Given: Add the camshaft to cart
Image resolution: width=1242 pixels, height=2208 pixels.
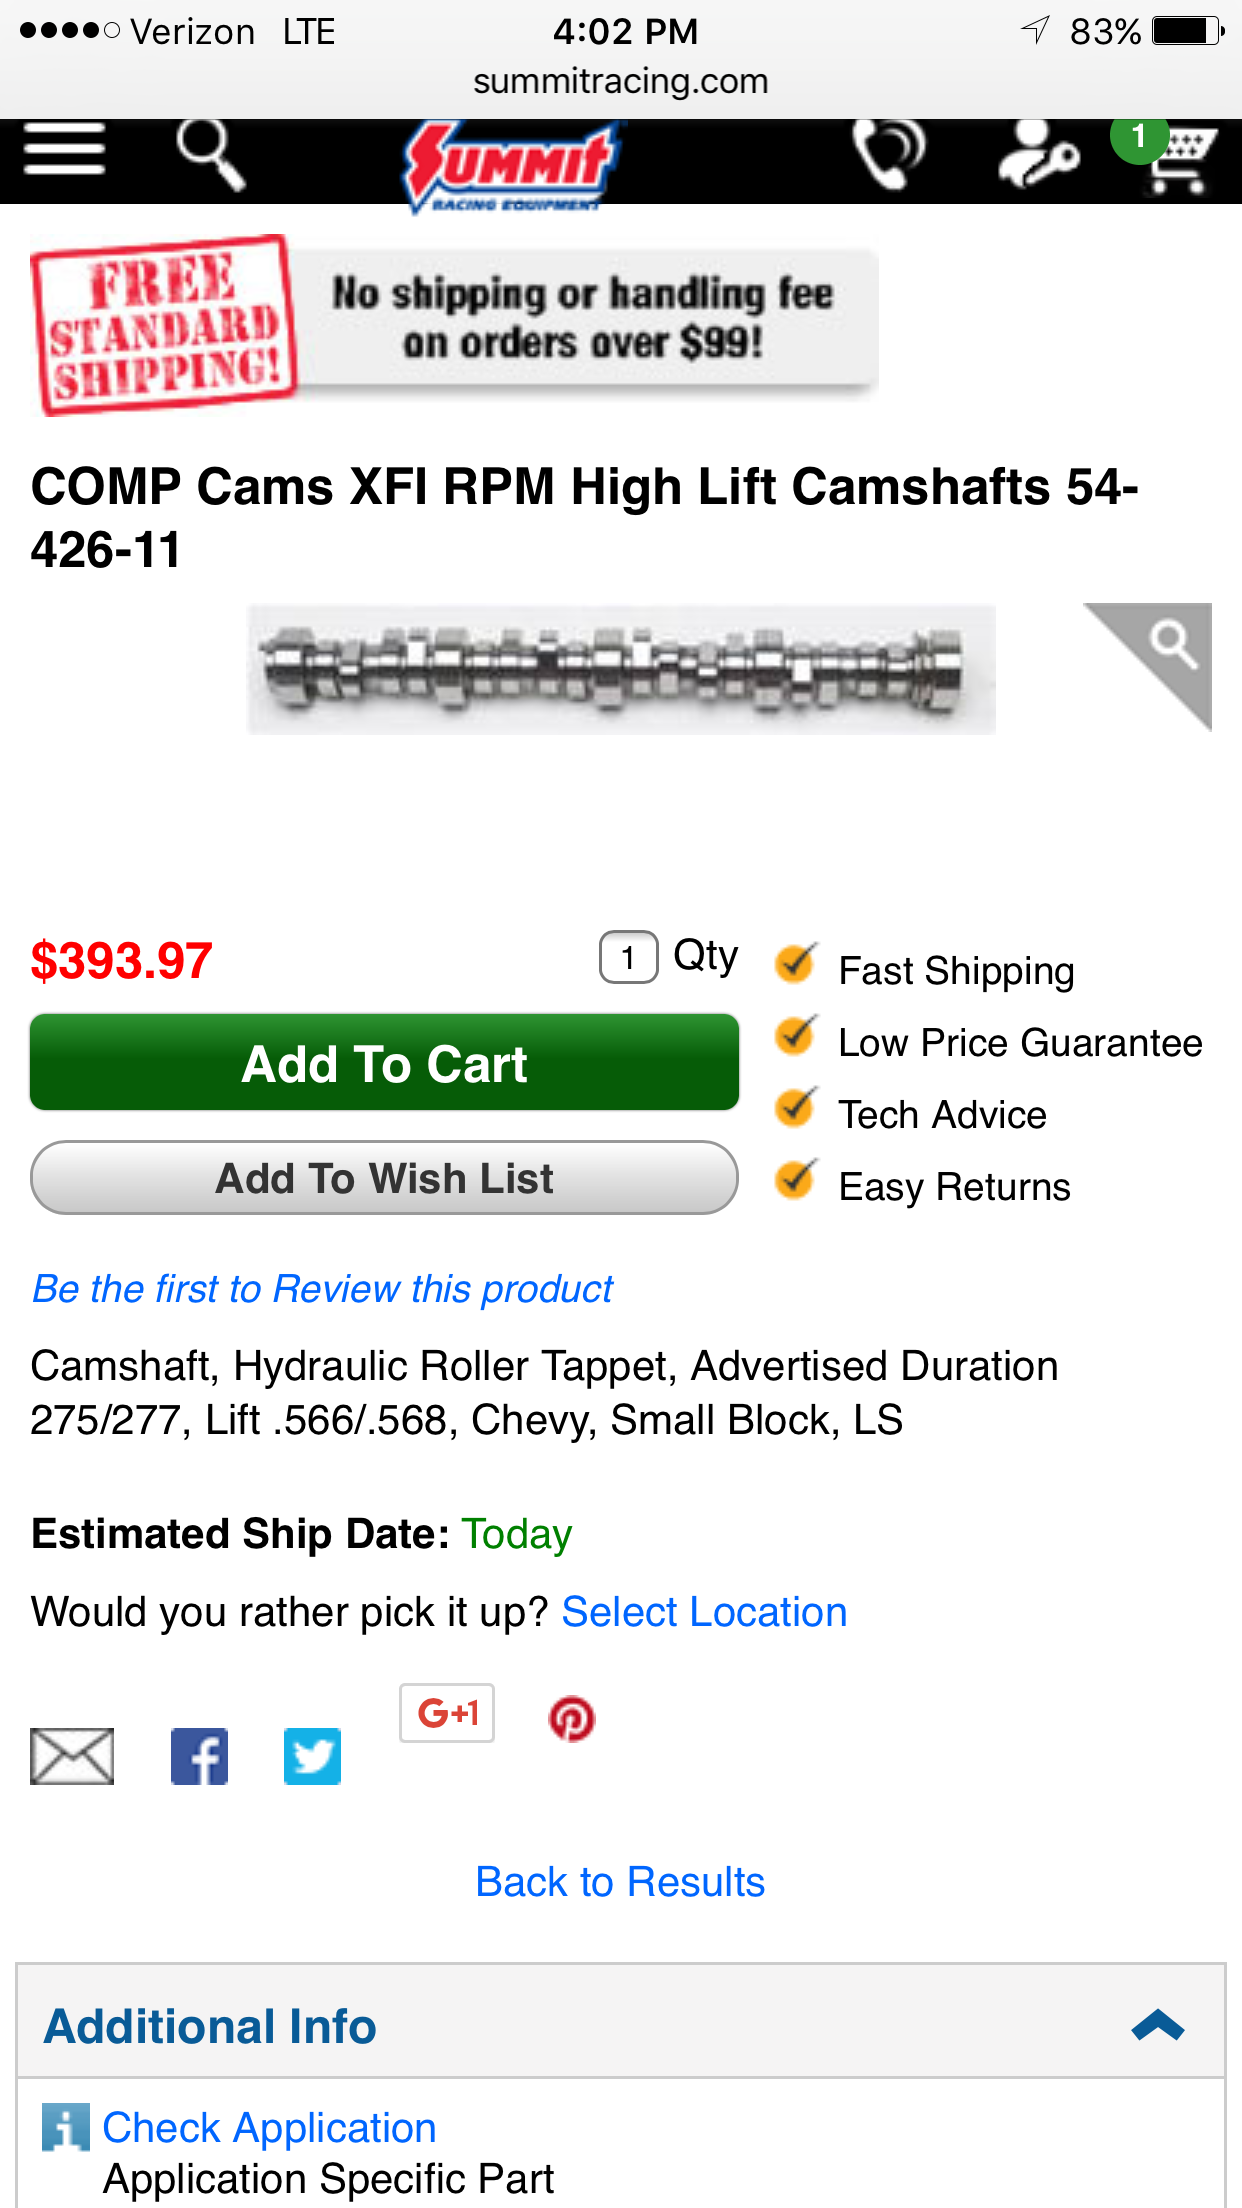Looking at the screenshot, I should (384, 1062).
